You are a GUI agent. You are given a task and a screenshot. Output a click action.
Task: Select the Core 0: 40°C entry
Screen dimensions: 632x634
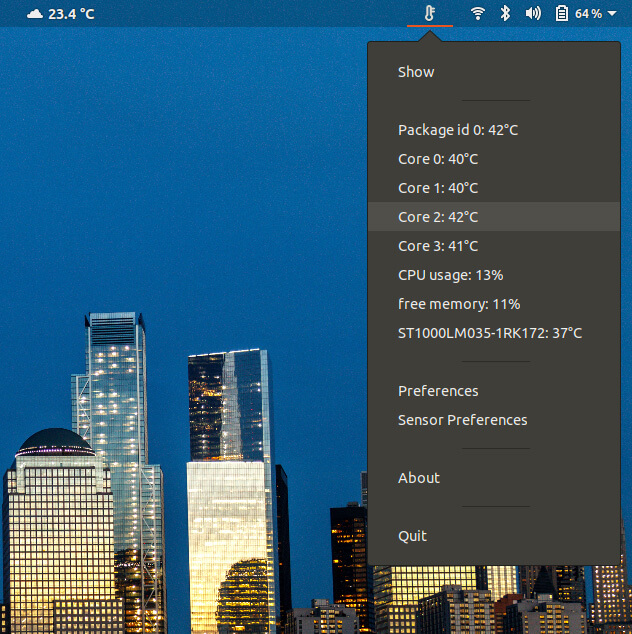coord(494,159)
